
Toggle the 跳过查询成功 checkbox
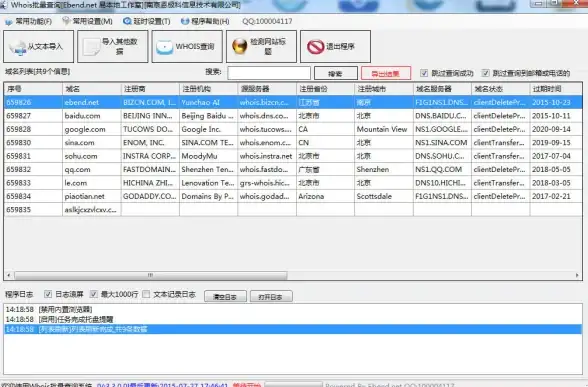[424, 73]
